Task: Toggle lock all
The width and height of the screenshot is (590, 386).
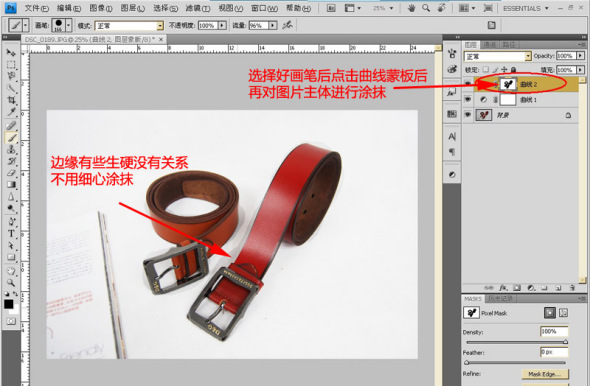Action: (513, 70)
